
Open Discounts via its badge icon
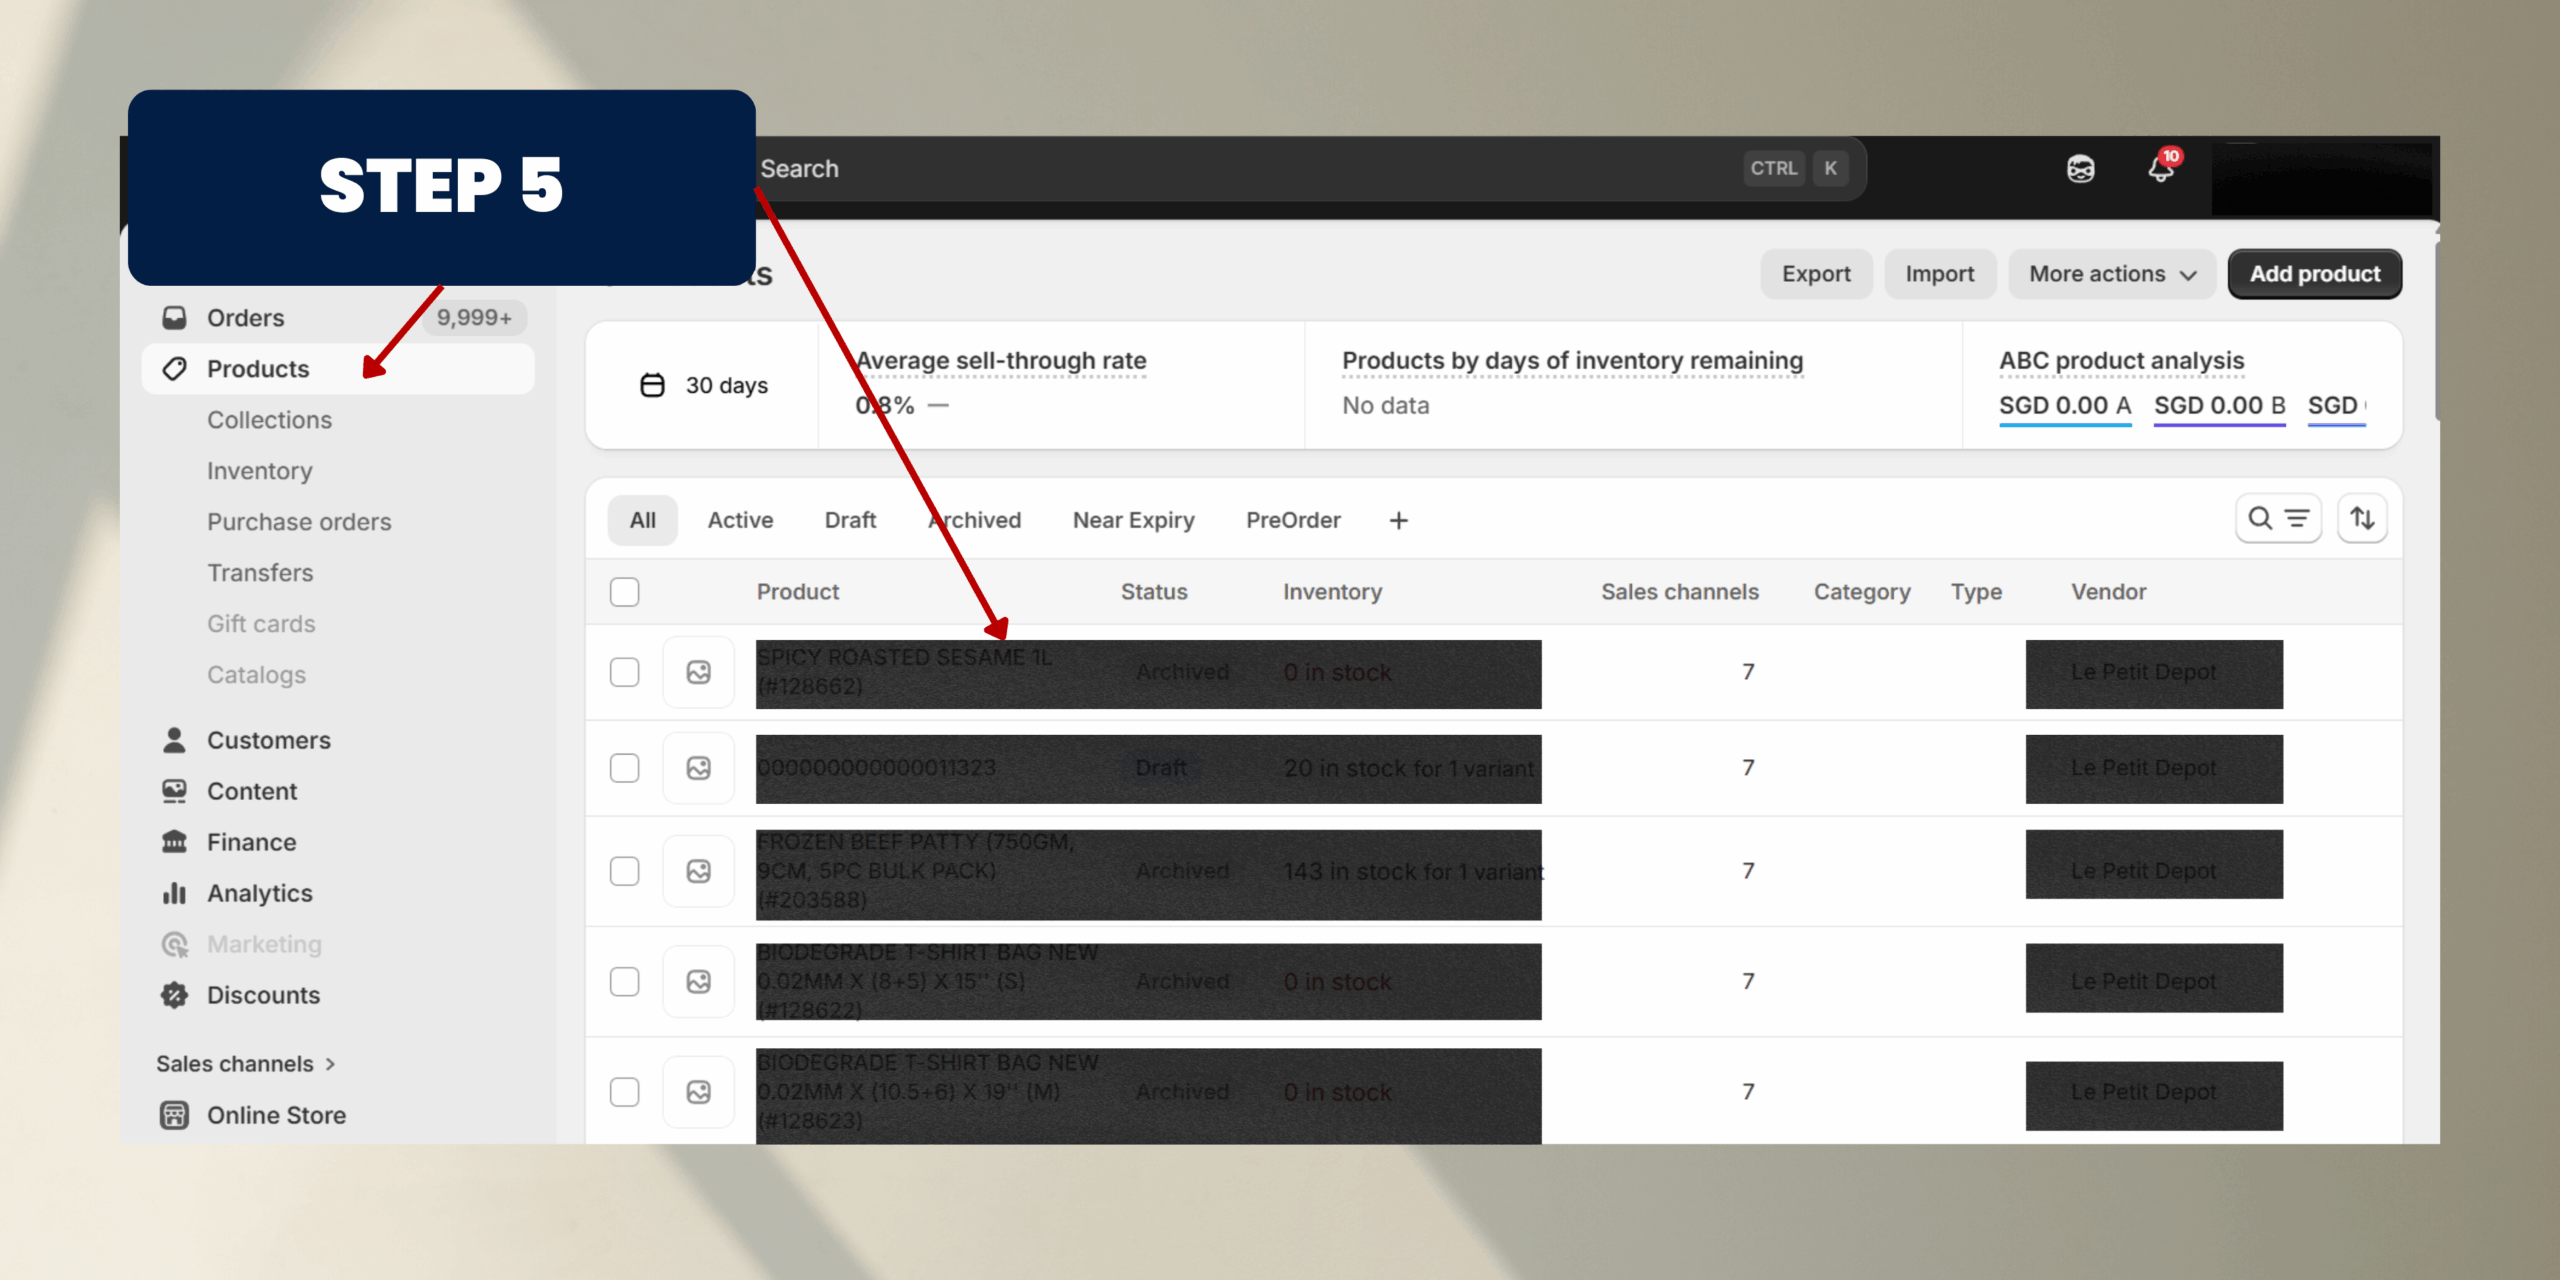(x=175, y=995)
